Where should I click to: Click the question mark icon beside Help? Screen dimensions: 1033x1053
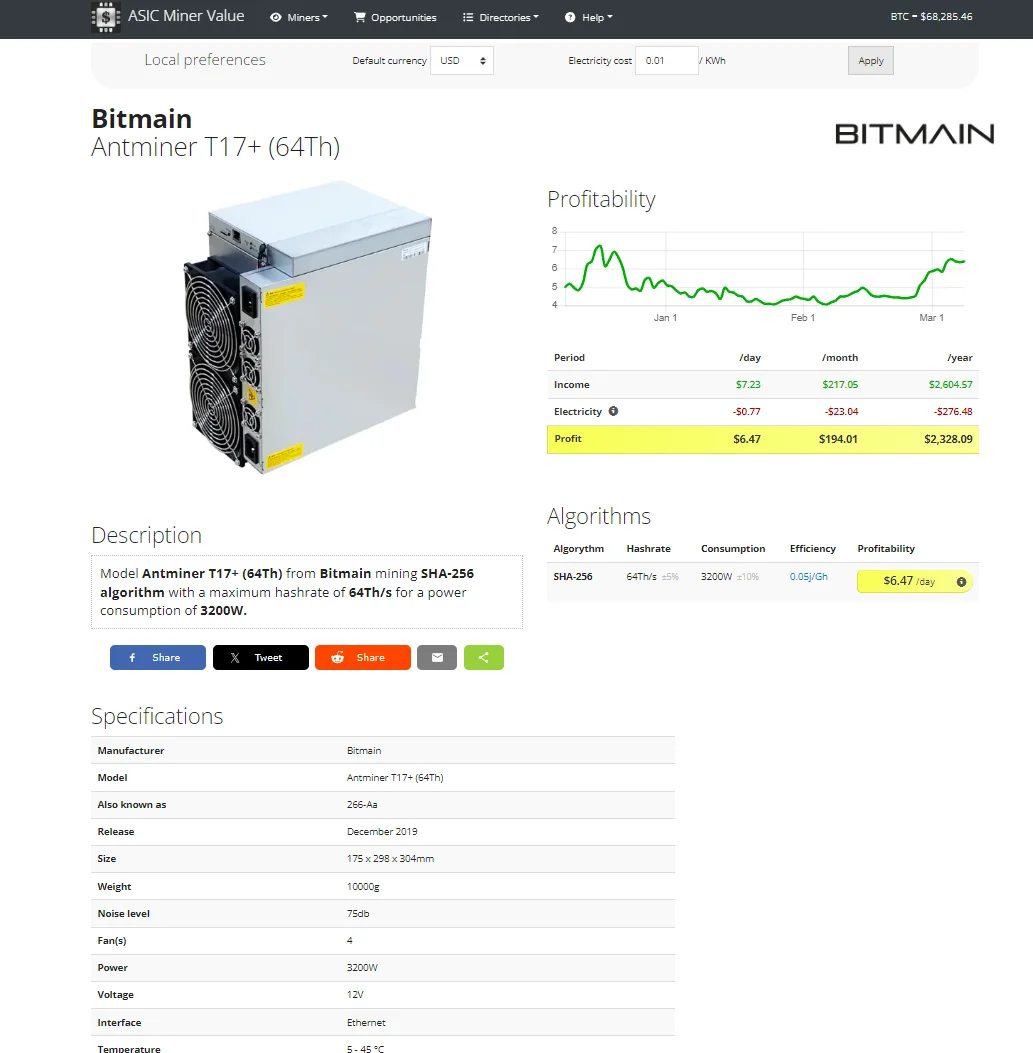click(570, 17)
